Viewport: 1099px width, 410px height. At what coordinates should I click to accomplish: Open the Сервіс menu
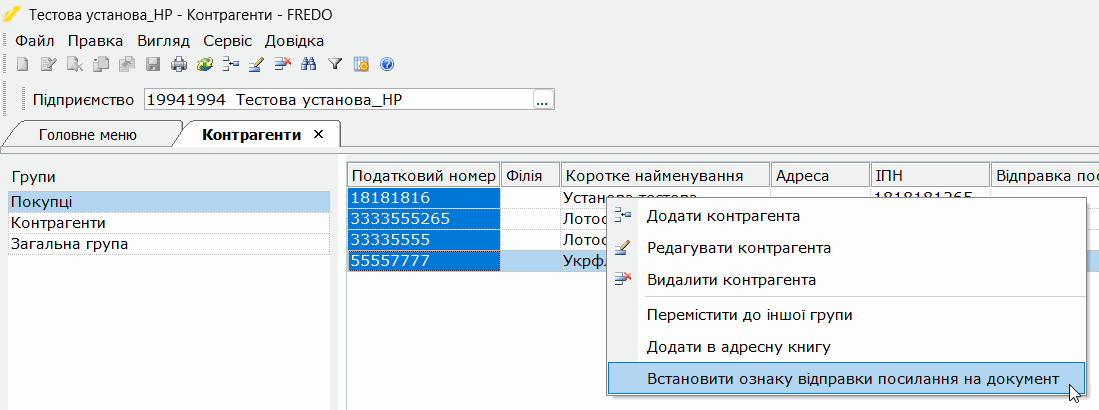[228, 41]
